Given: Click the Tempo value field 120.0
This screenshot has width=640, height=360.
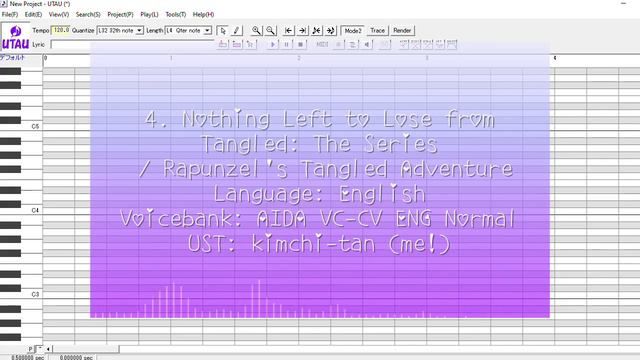Looking at the screenshot, I should [60, 30].
